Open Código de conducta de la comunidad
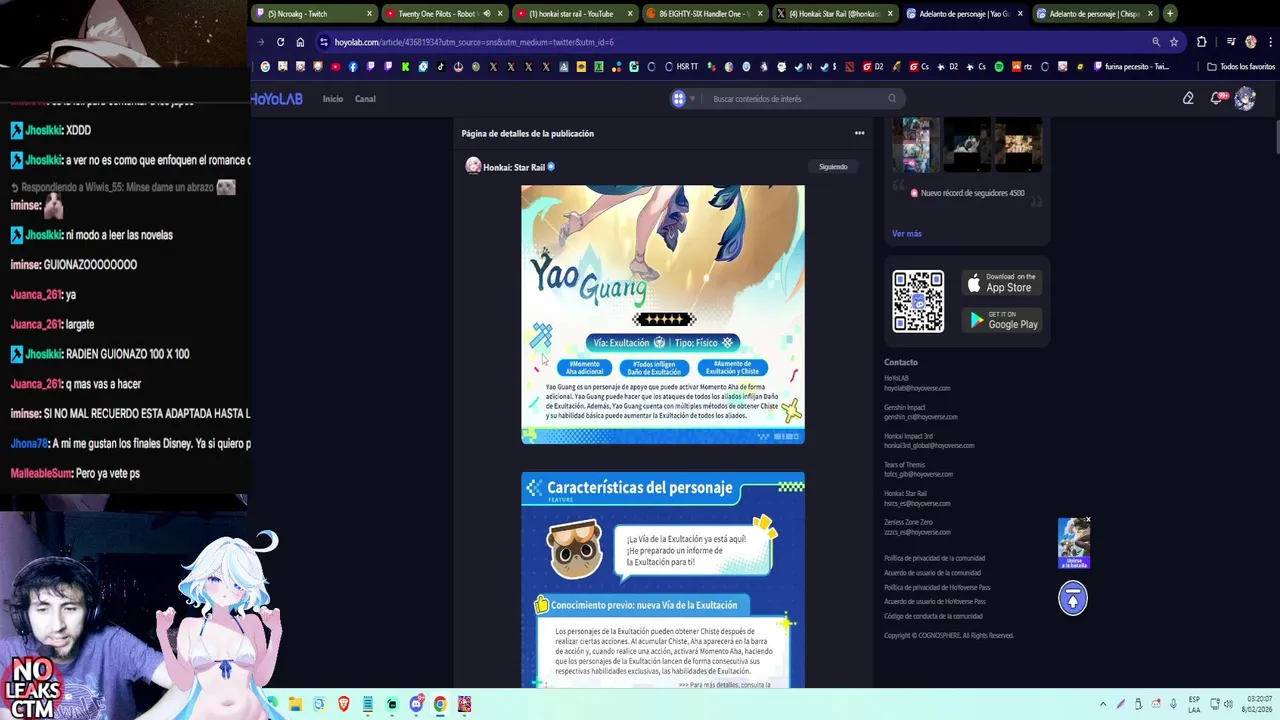The image size is (1280, 720). point(933,616)
